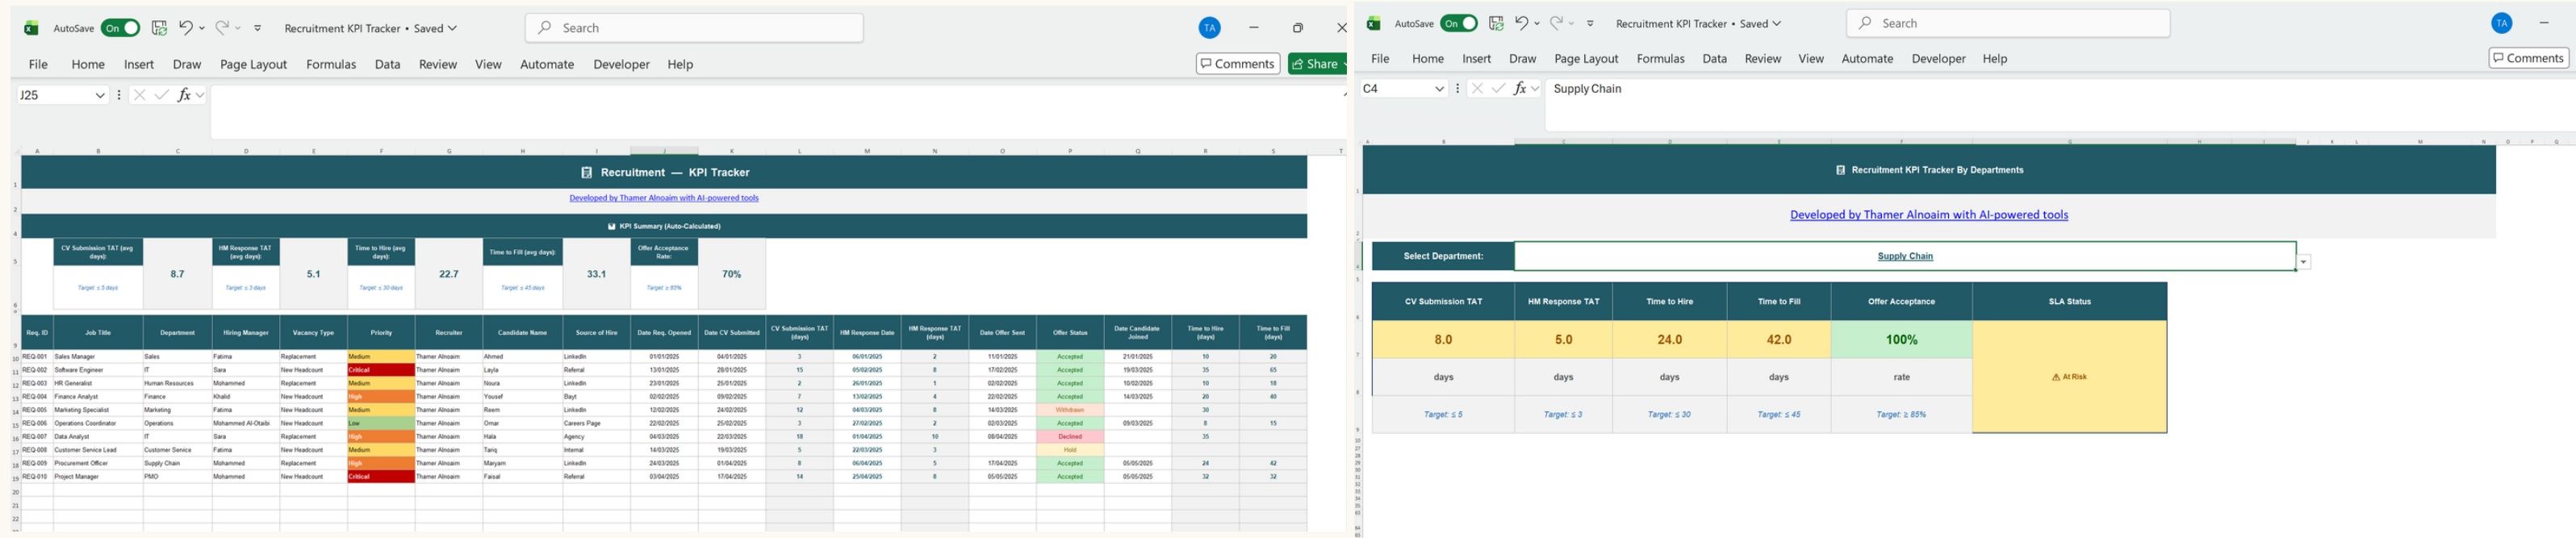Viewport: 2576px width, 538px height.
Task: Open Automate tab in right window
Action: (x=1867, y=59)
